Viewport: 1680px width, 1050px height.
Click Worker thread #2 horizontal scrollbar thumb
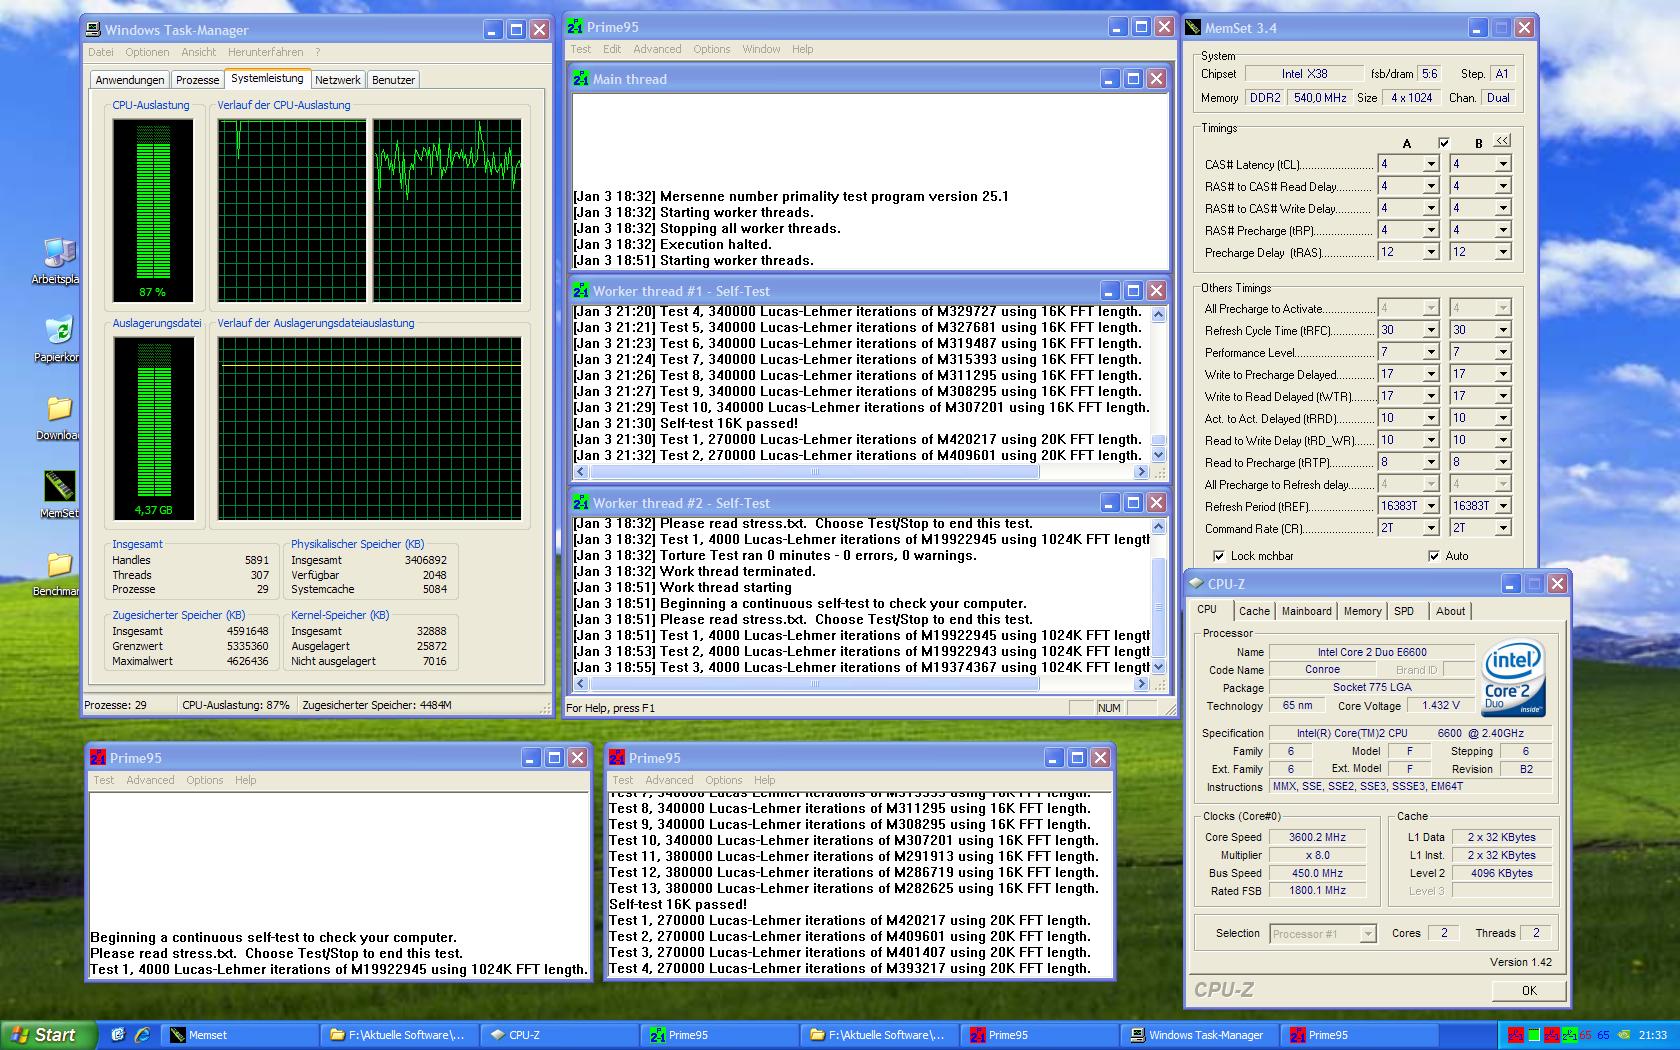point(815,684)
